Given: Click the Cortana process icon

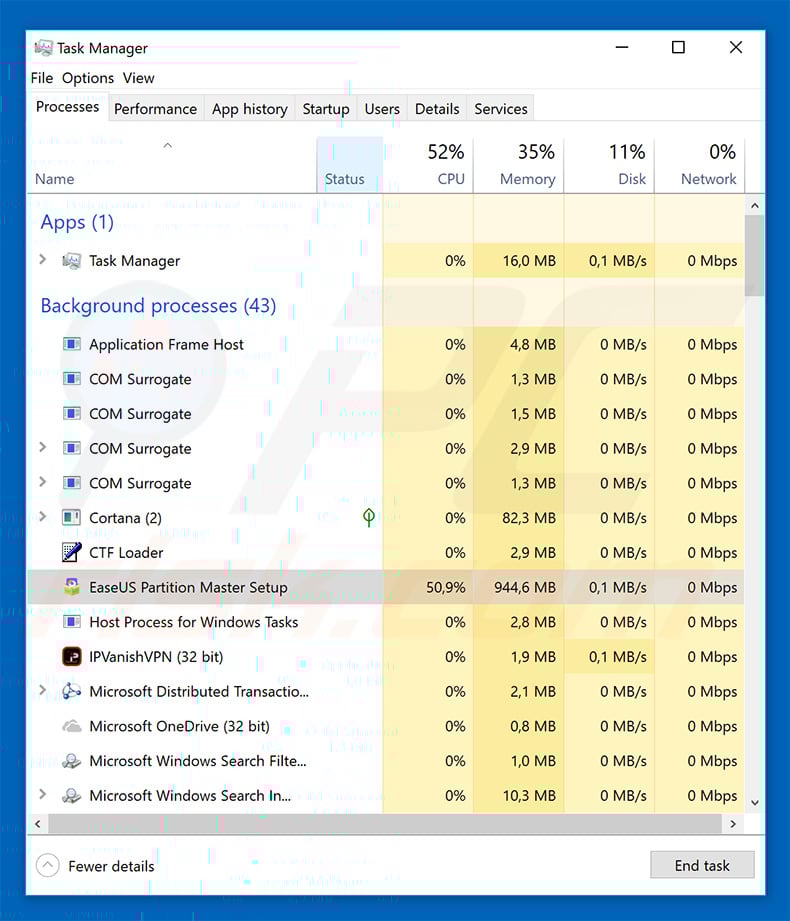Looking at the screenshot, I should tap(72, 517).
